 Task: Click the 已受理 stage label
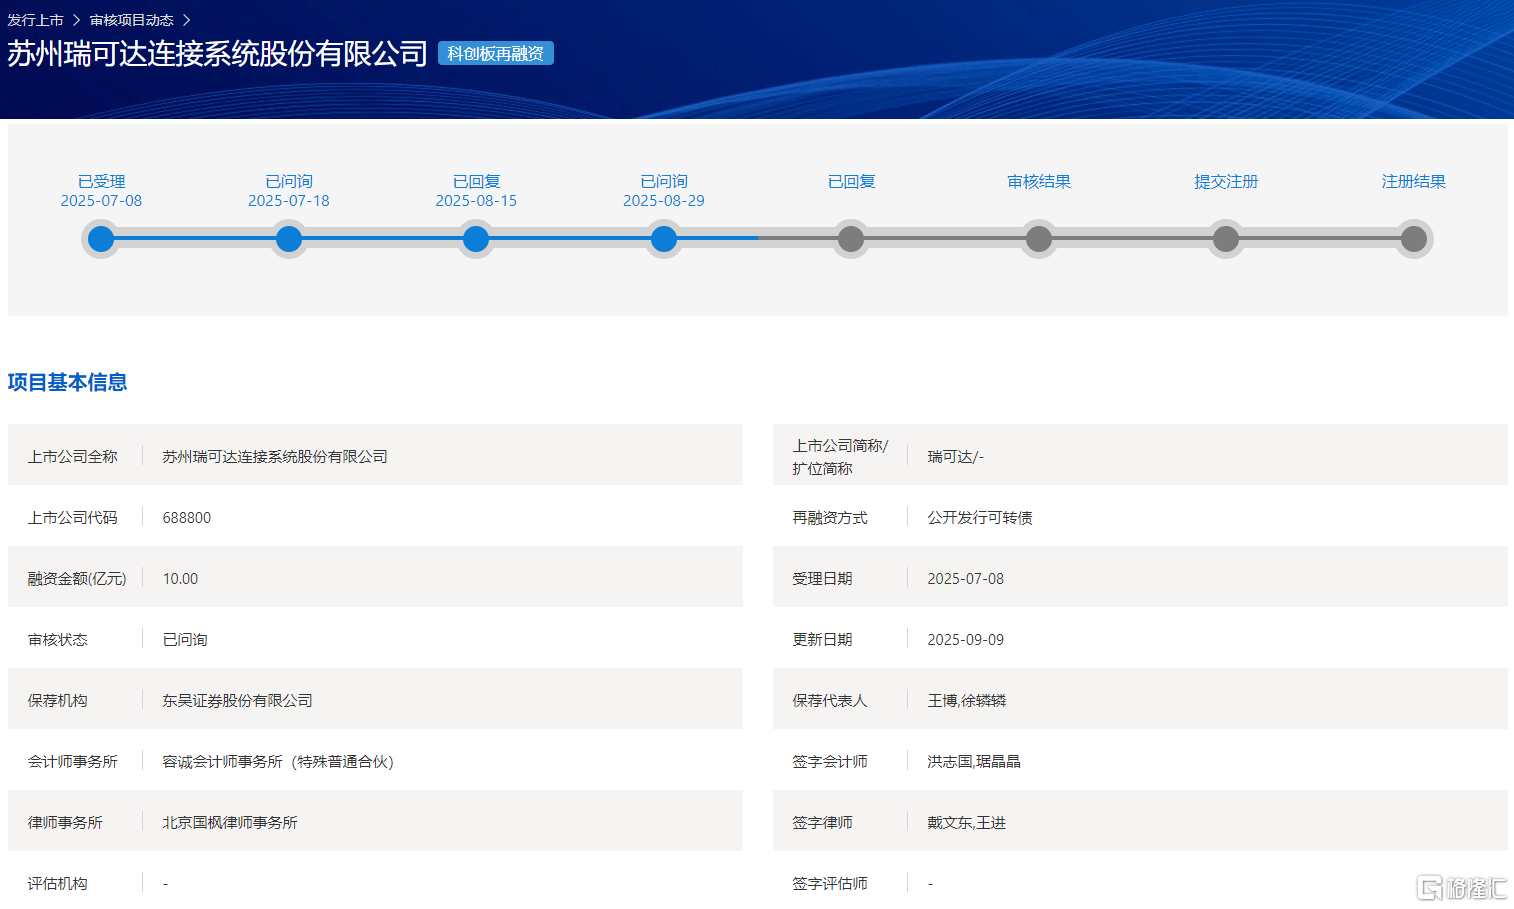(101, 181)
